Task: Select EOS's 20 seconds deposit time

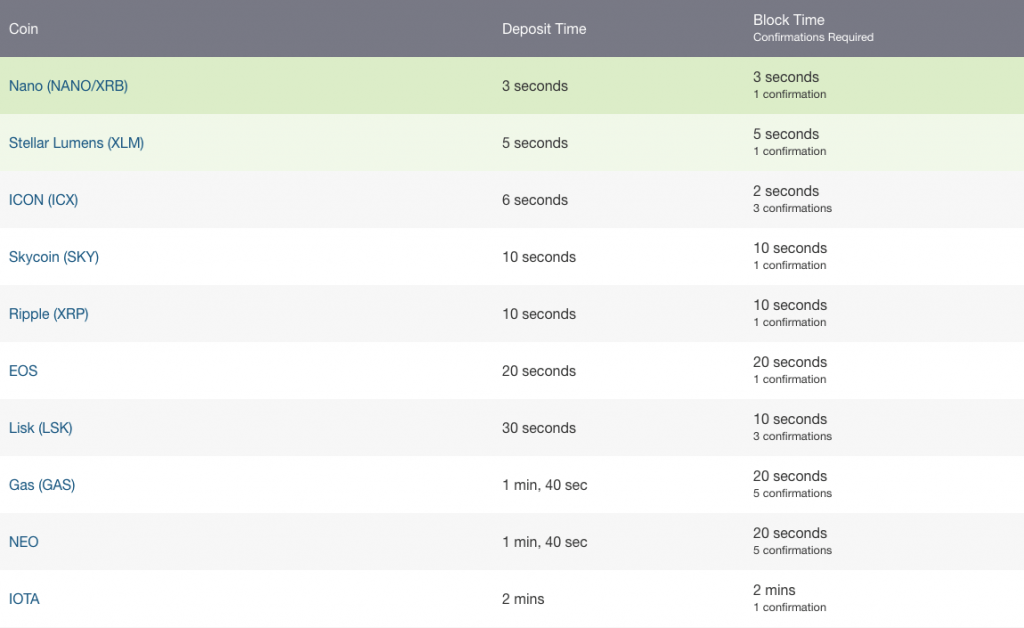Action: click(539, 371)
